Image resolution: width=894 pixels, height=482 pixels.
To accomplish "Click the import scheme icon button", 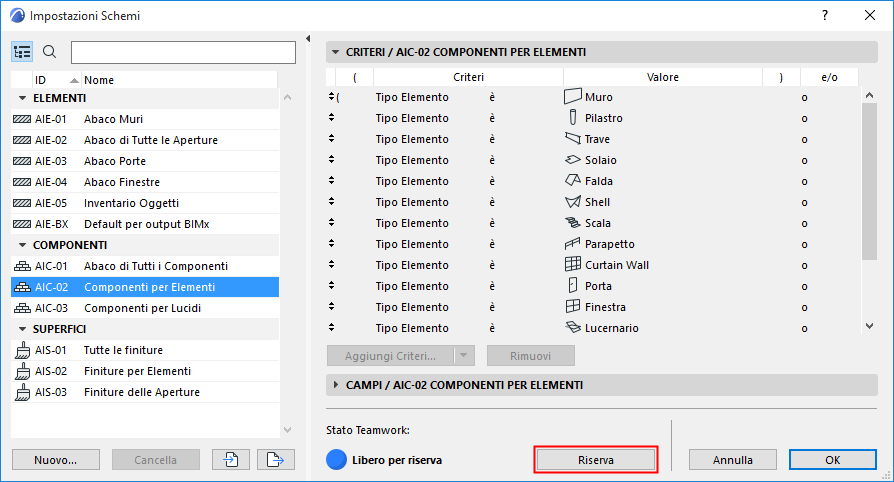I will (230, 459).
